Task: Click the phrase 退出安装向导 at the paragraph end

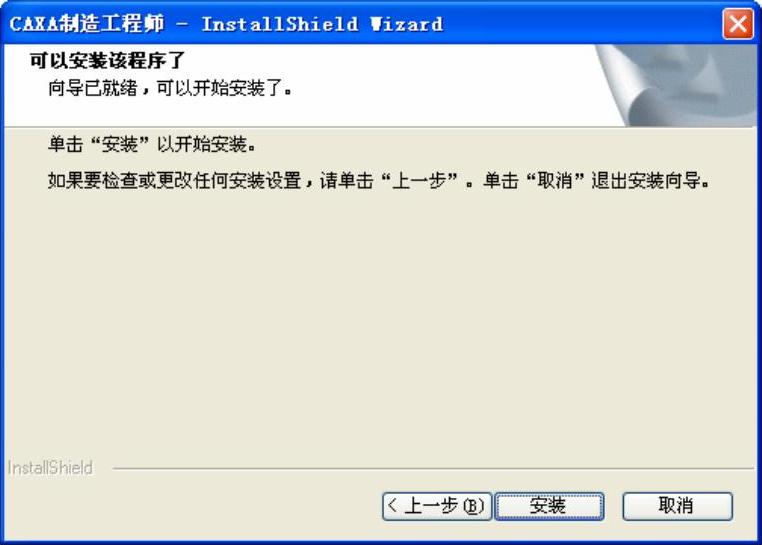Action: coord(646,181)
